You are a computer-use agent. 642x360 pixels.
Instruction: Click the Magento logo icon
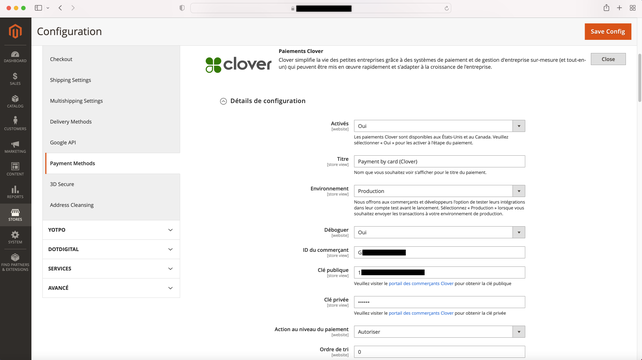pos(15,31)
